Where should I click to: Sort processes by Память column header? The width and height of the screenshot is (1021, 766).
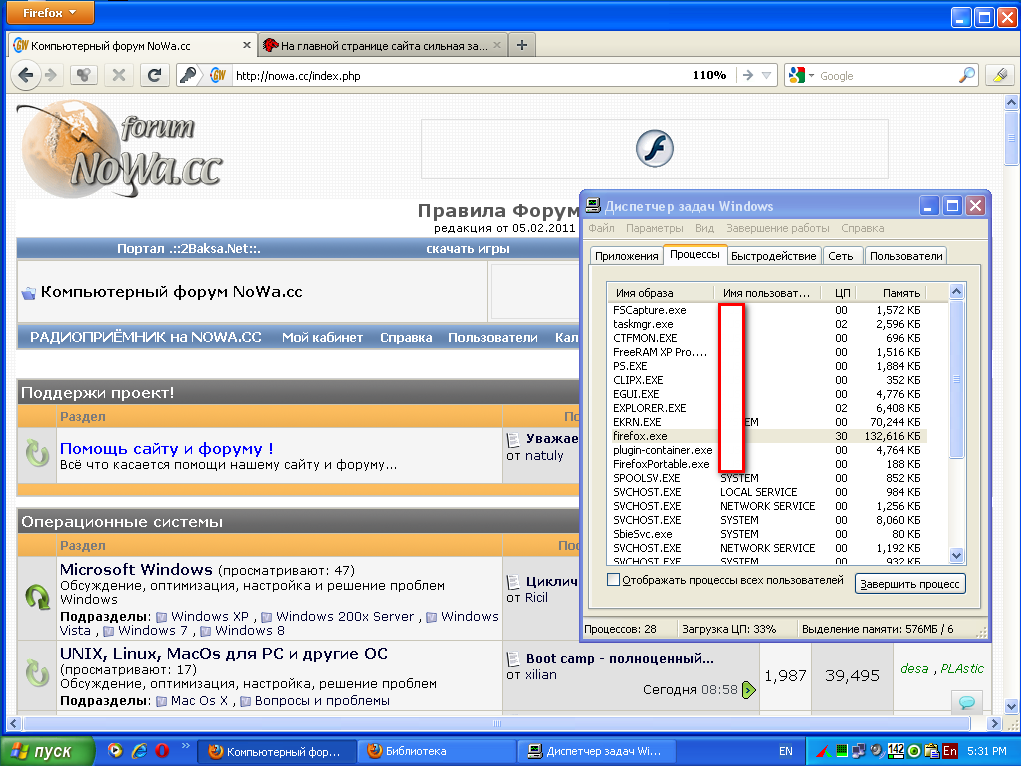[x=889, y=293]
